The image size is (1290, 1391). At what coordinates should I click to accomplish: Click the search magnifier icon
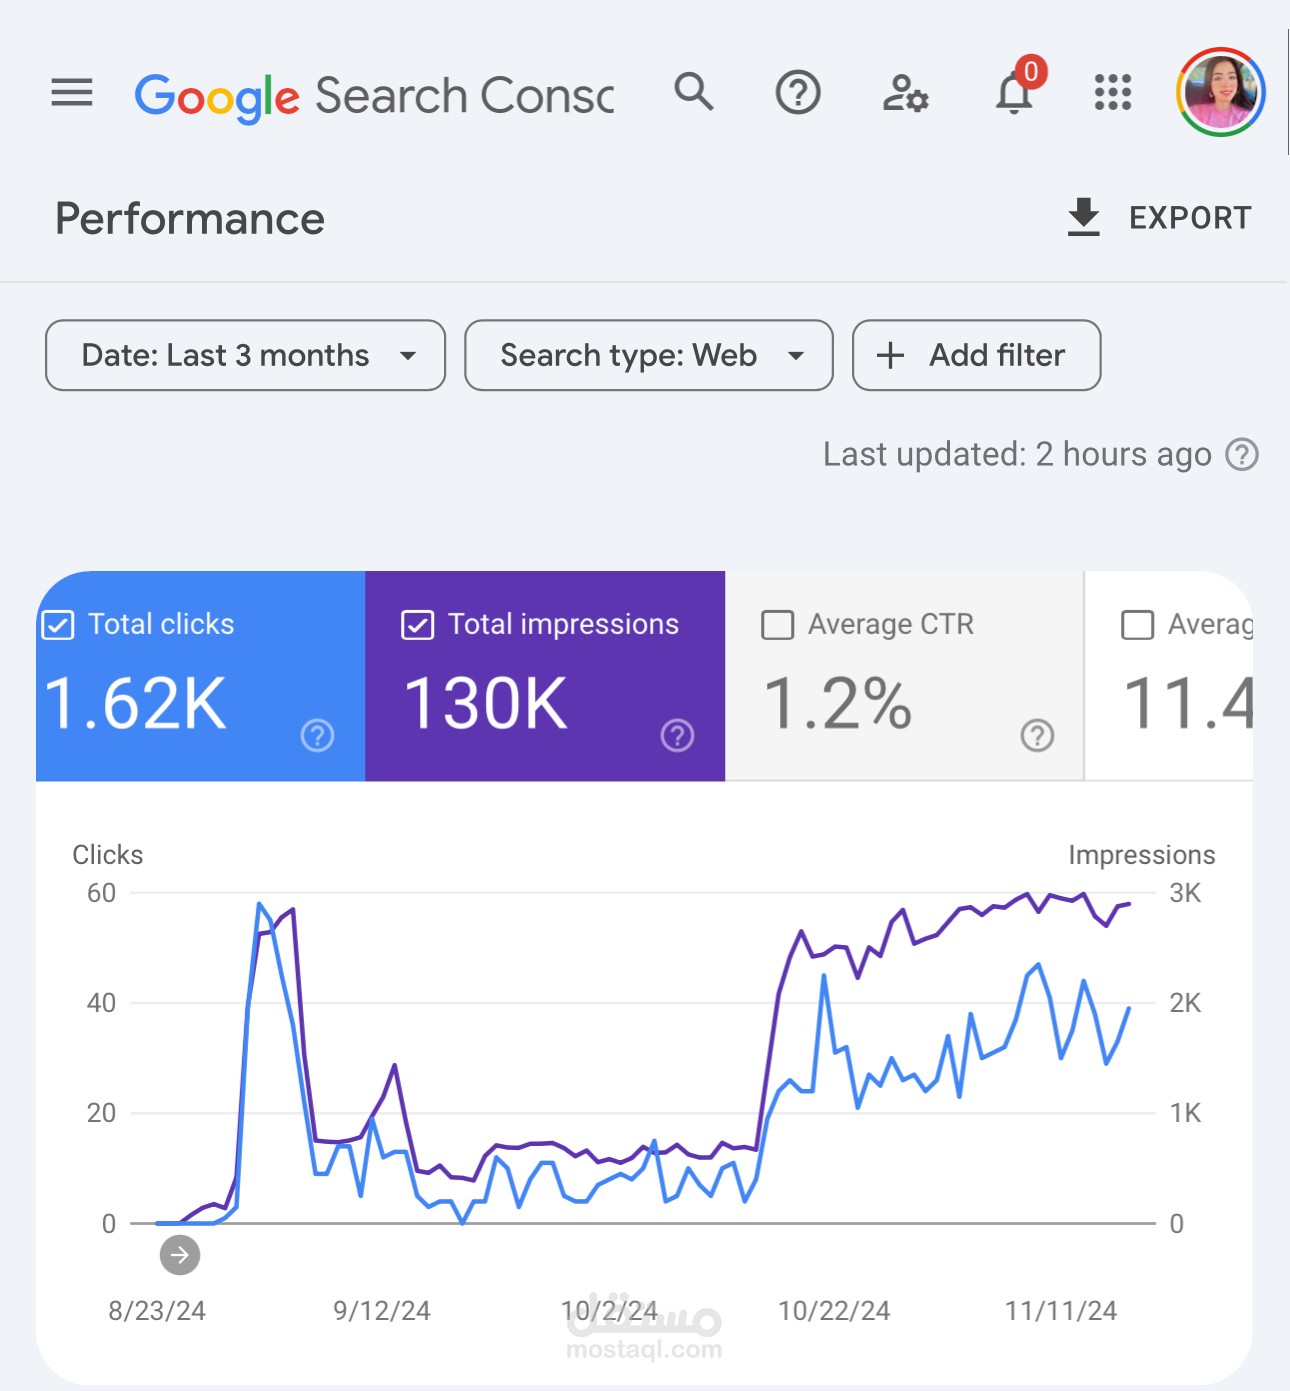[694, 91]
